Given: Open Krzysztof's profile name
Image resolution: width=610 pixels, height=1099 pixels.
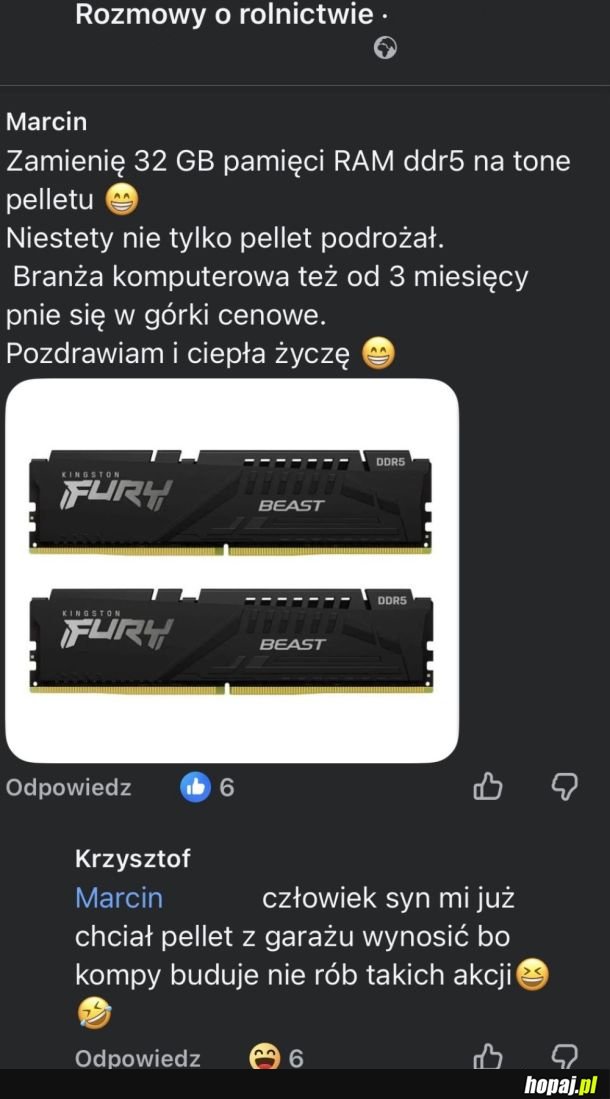Looking at the screenshot, I should 133,859.
